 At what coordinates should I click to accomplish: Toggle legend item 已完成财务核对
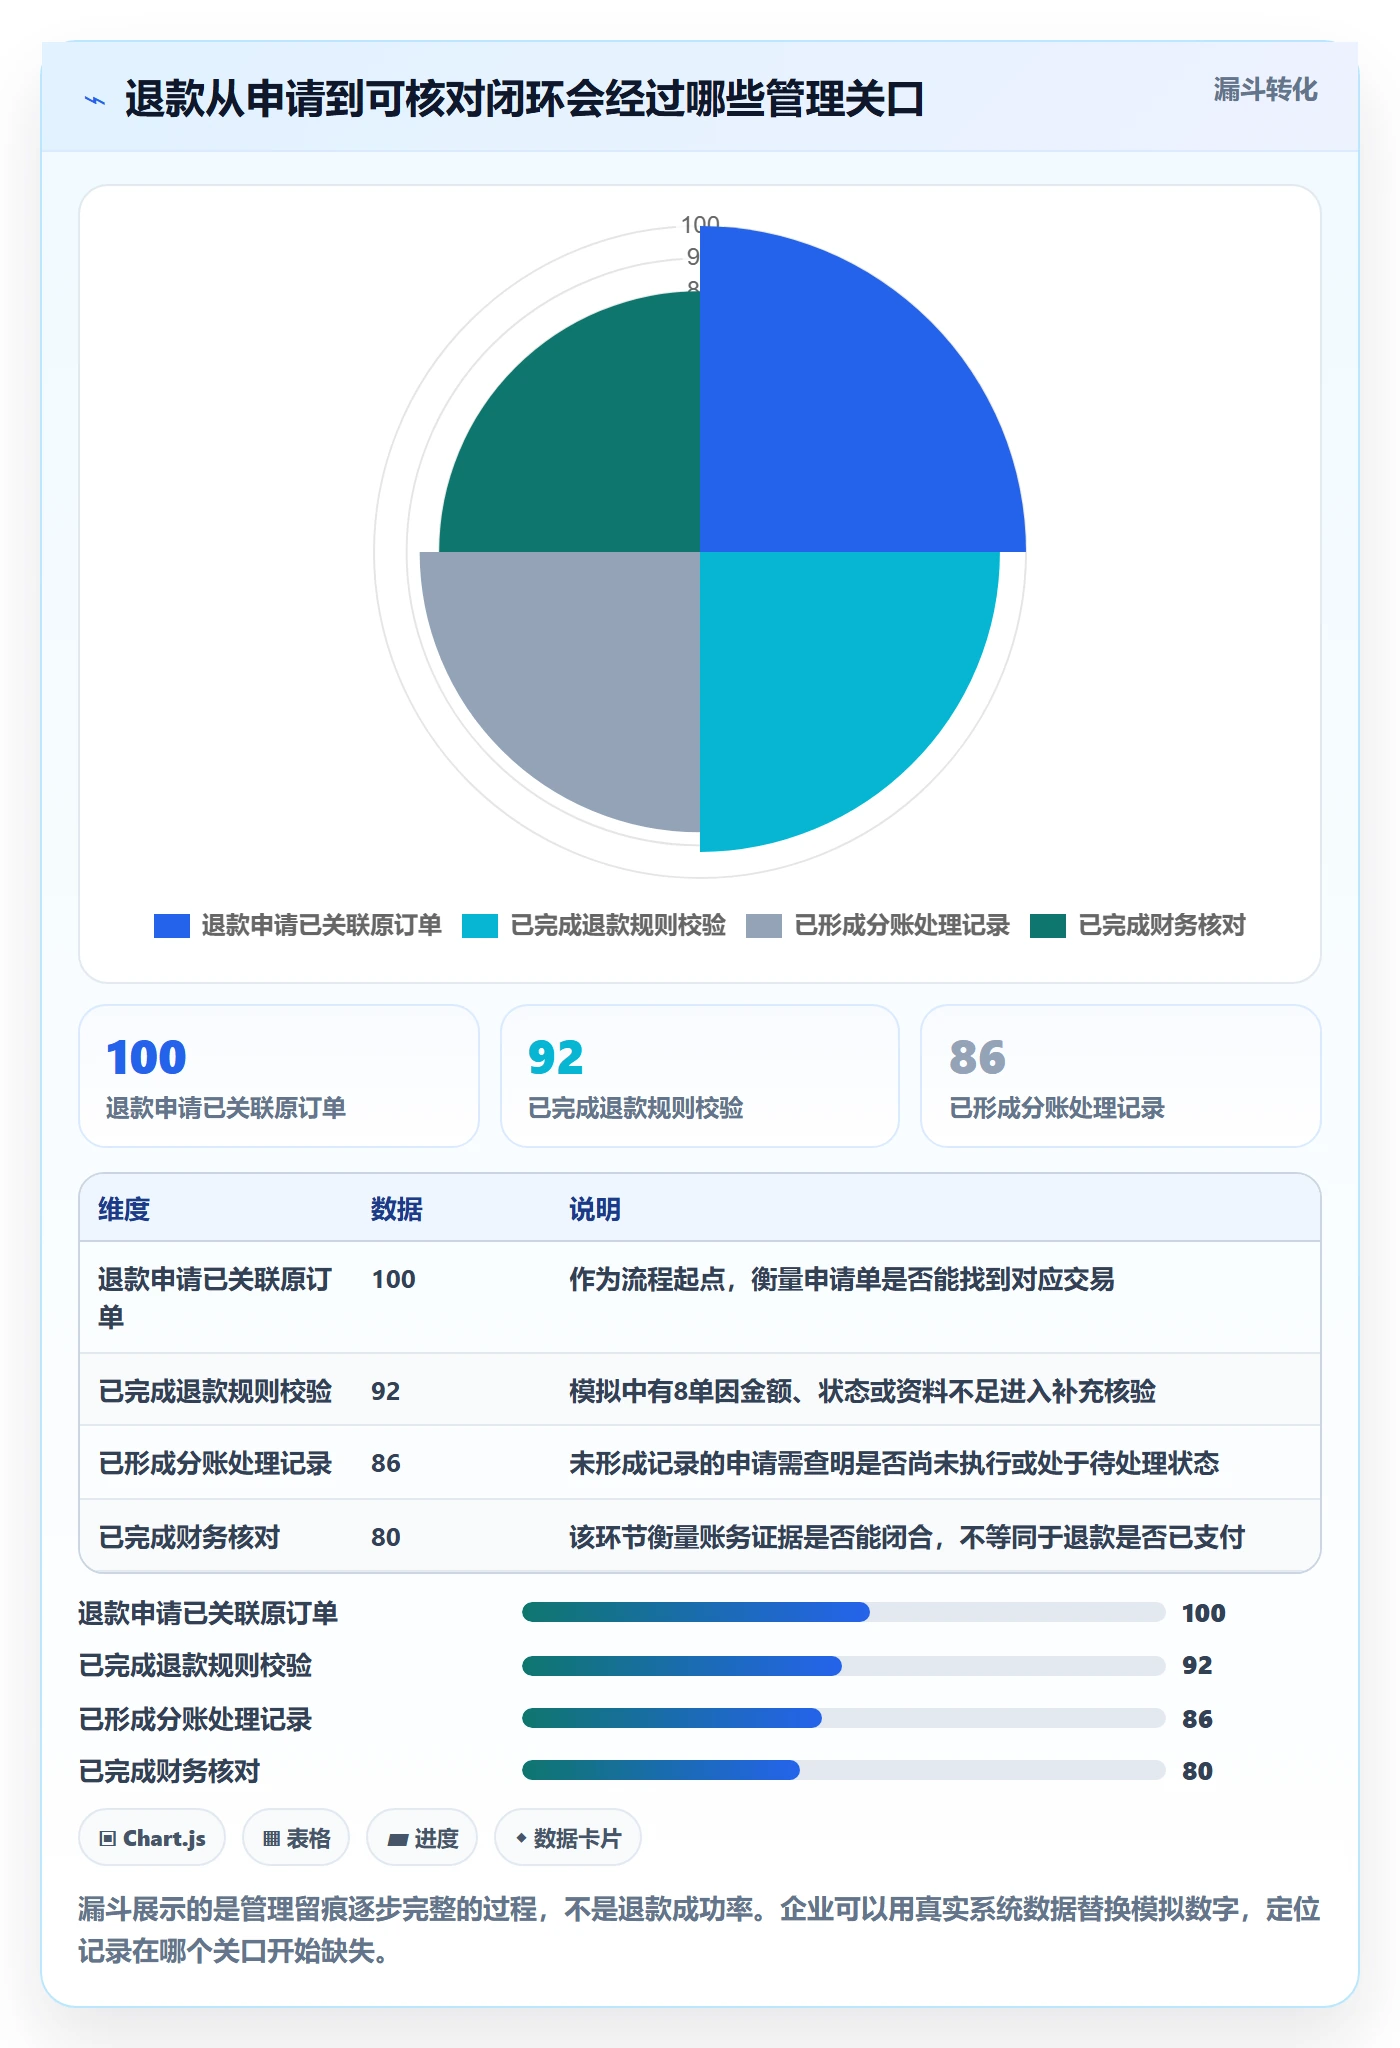coord(1138,925)
